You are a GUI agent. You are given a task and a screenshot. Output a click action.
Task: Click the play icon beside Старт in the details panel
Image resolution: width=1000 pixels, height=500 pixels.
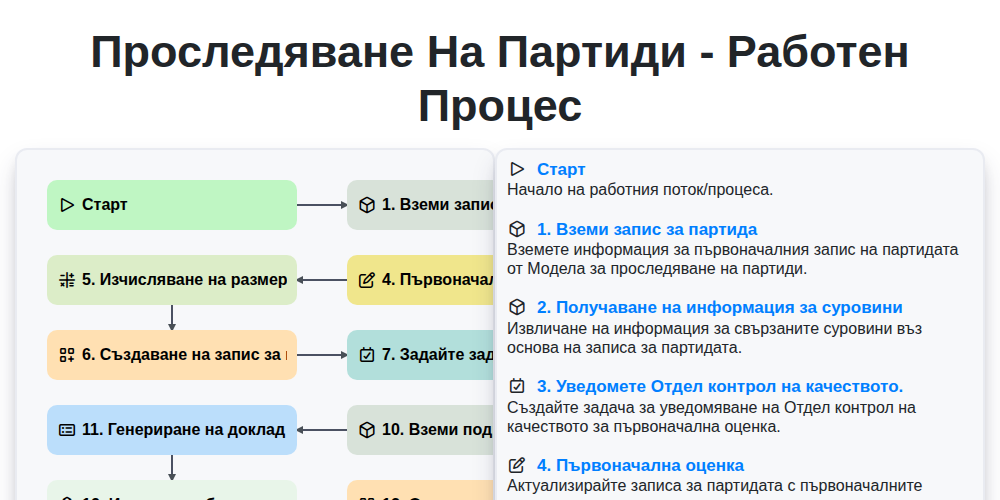[517, 169]
